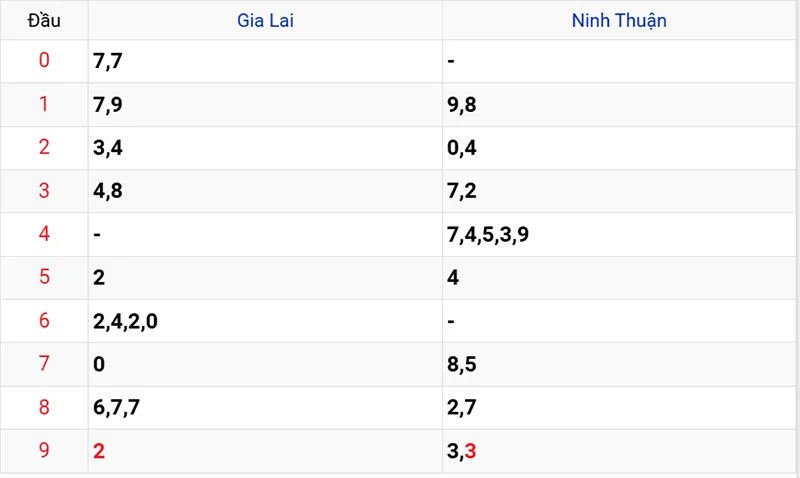The image size is (800, 478).
Task: Click Ninh Thuận value 8,5 in row 7
Action: (x=462, y=364)
